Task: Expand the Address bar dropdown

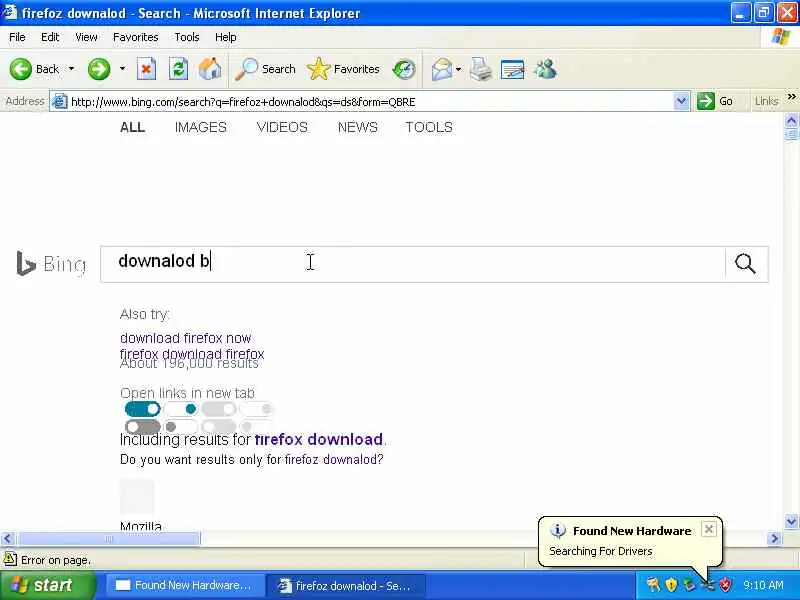Action: pyautogui.click(x=681, y=101)
